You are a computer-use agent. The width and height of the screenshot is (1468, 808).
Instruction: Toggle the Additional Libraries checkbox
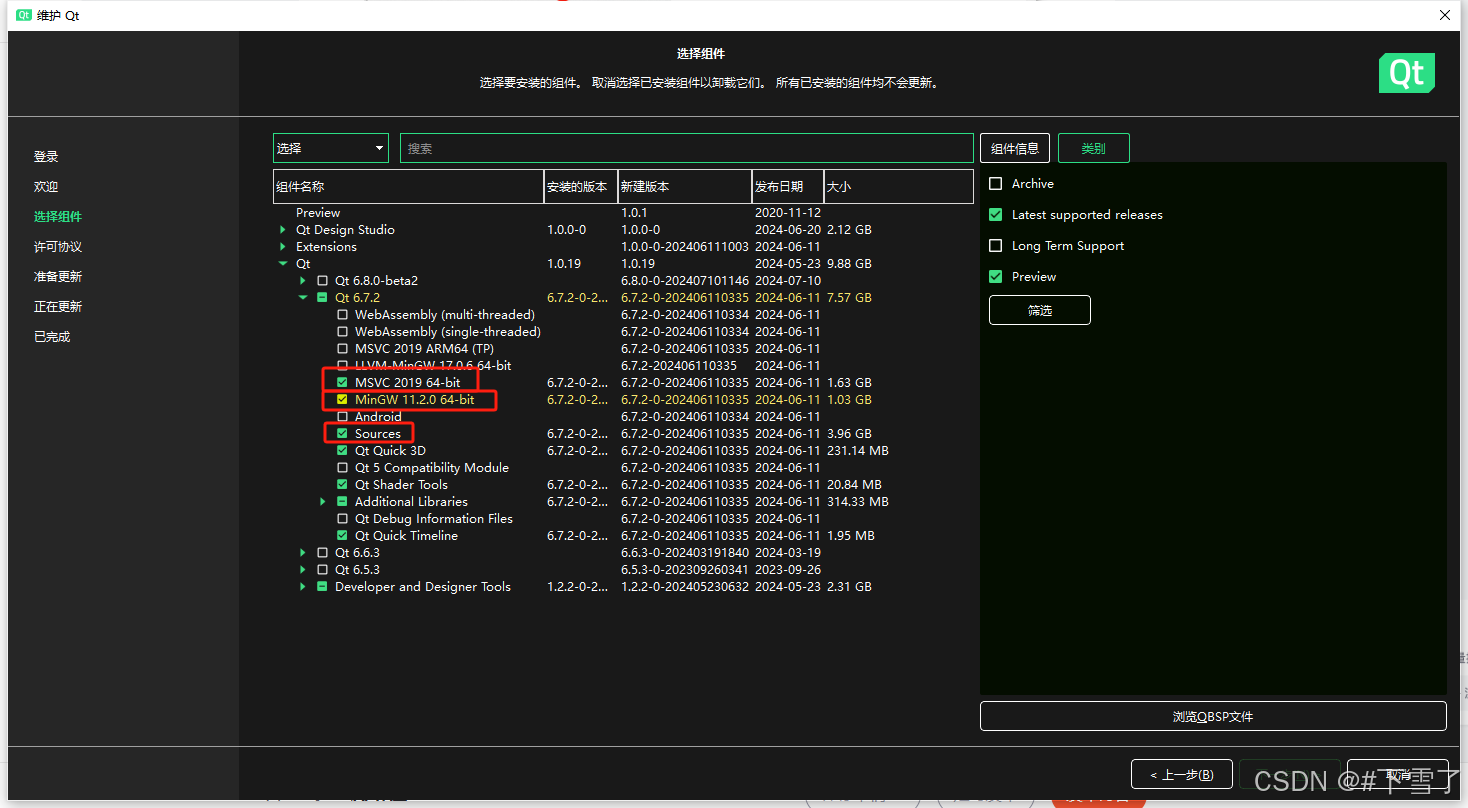(343, 502)
